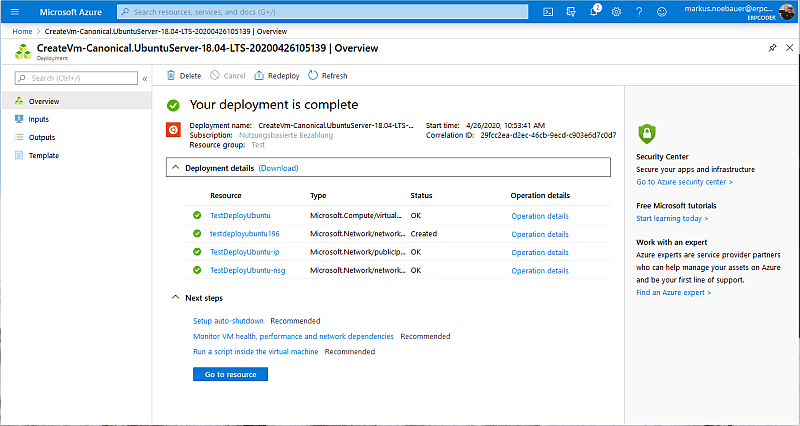The width and height of the screenshot is (800, 426).
Task: Click the Type column header
Action: pos(318,195)
